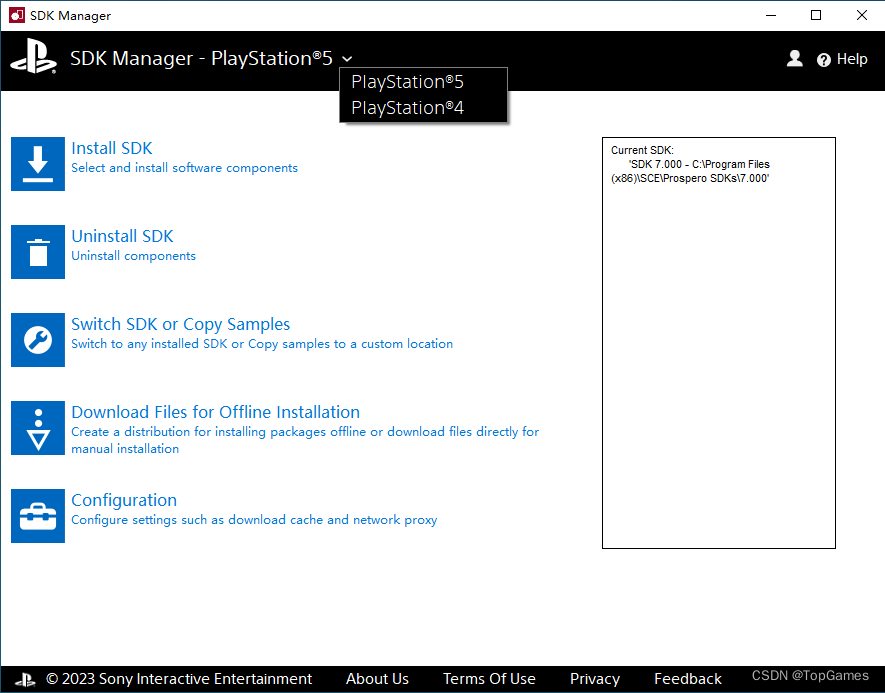Click the Help text link

pyautogui.click(x=852, y=59)
